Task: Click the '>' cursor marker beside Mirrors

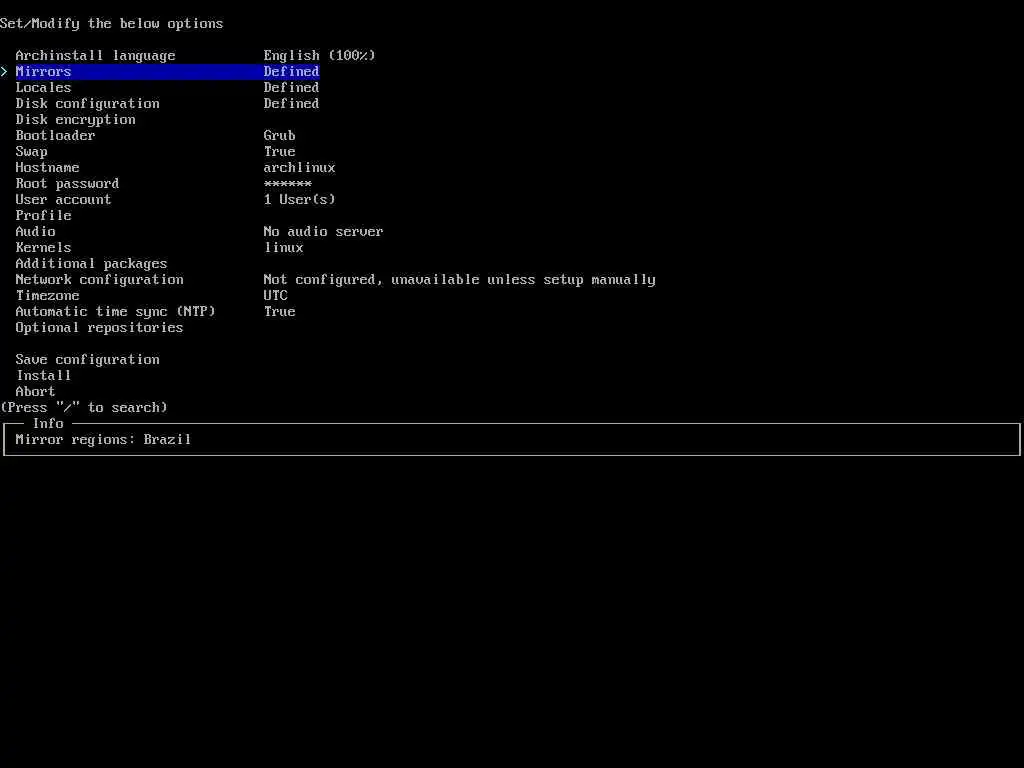Action: (x=4, y=71)
